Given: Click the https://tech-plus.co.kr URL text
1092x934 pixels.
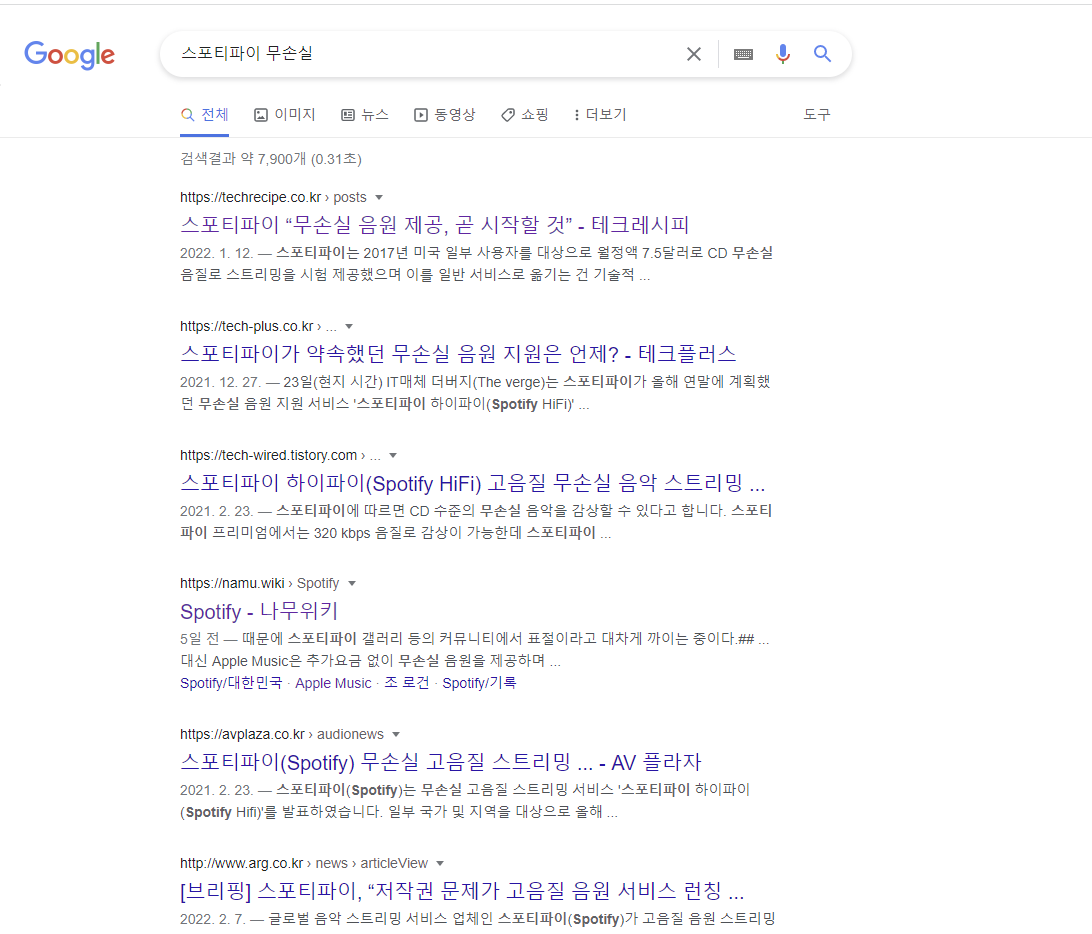Looking at the screenshot, I should pyautogui.click(x=247, y=326).
